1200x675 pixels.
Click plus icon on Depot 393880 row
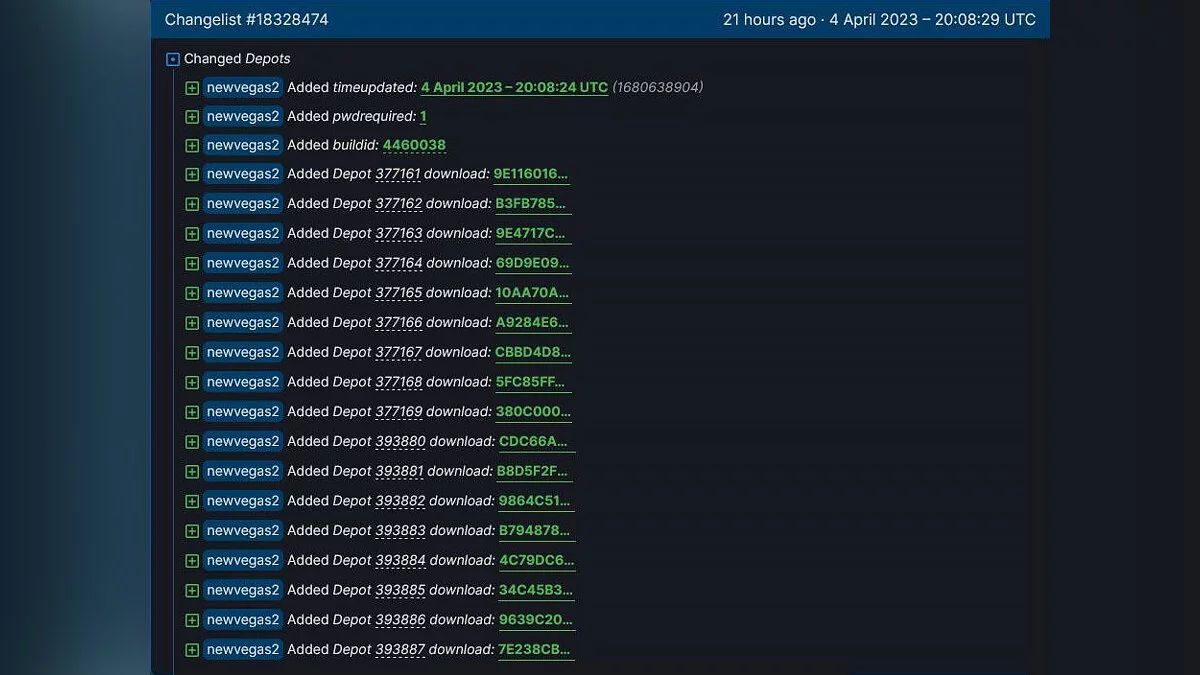(192, 442)
